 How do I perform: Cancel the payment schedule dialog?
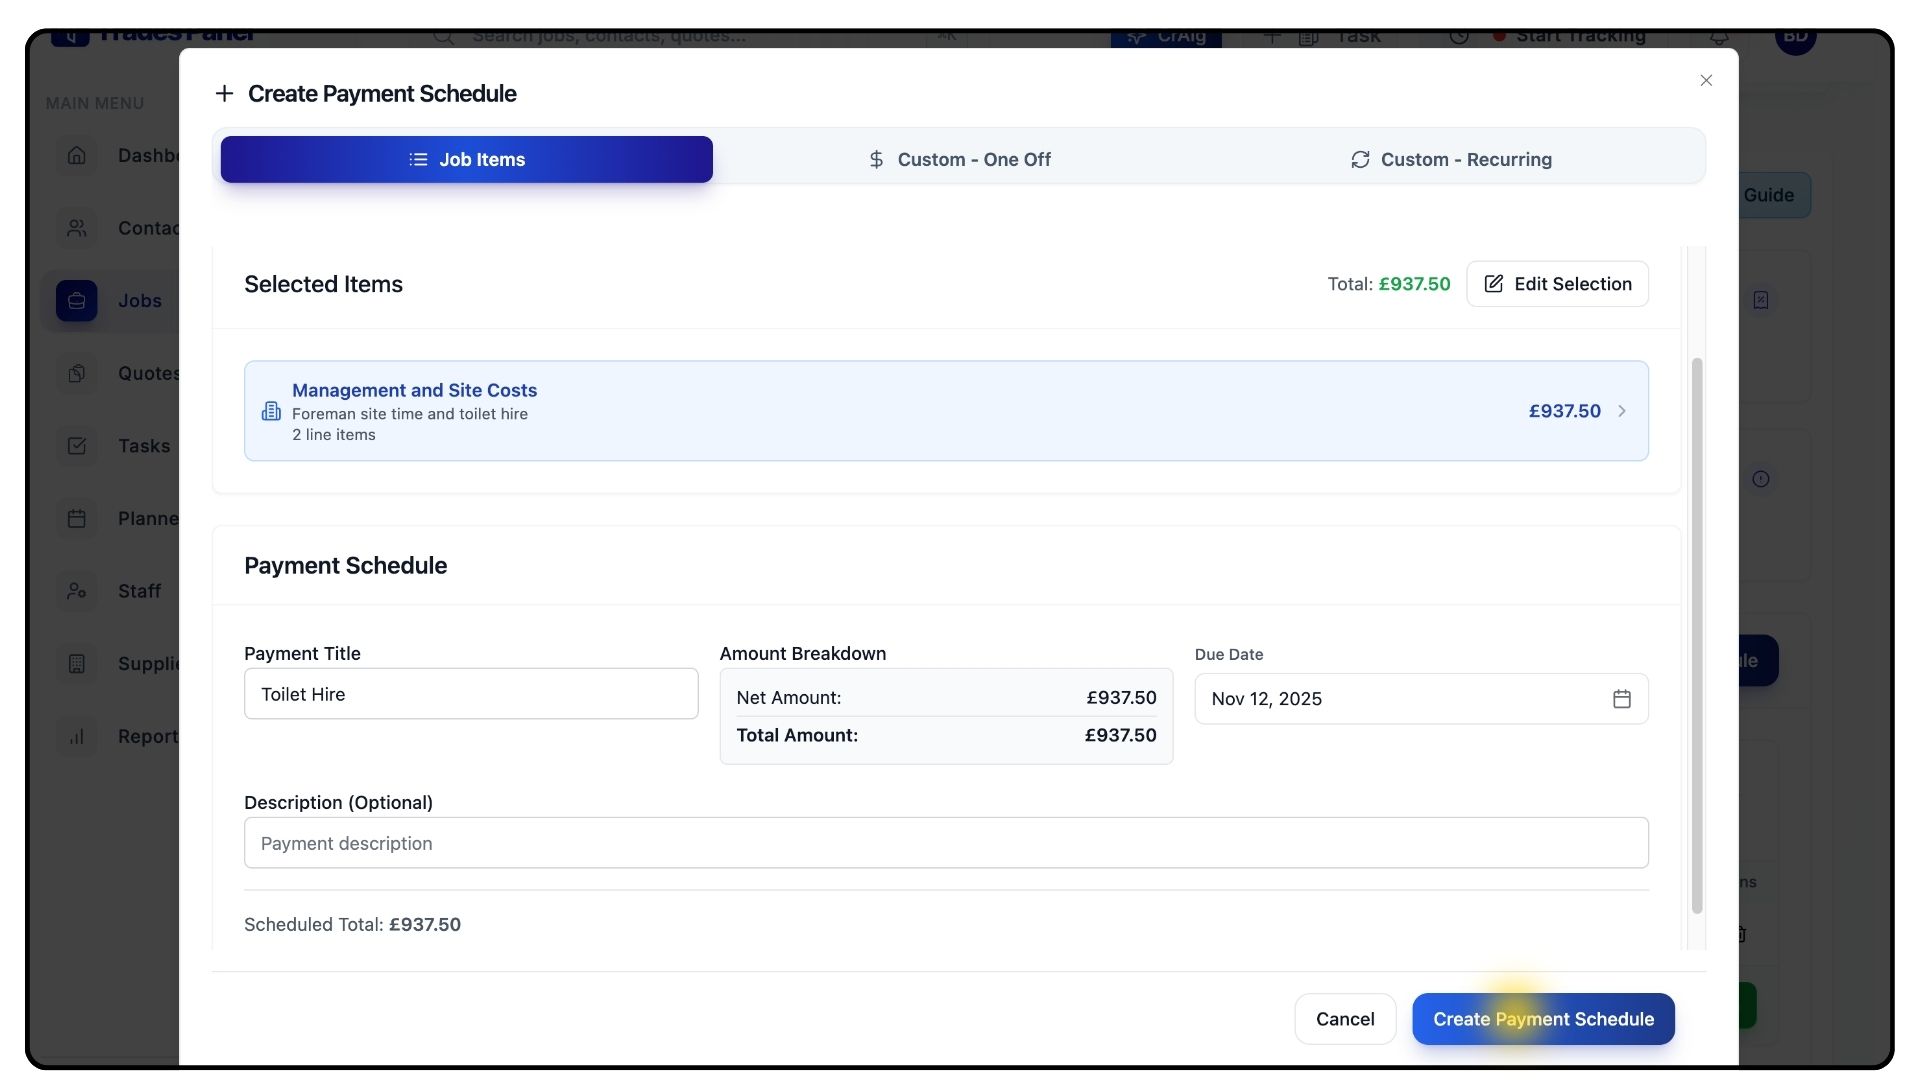tap(1345, 1019)
